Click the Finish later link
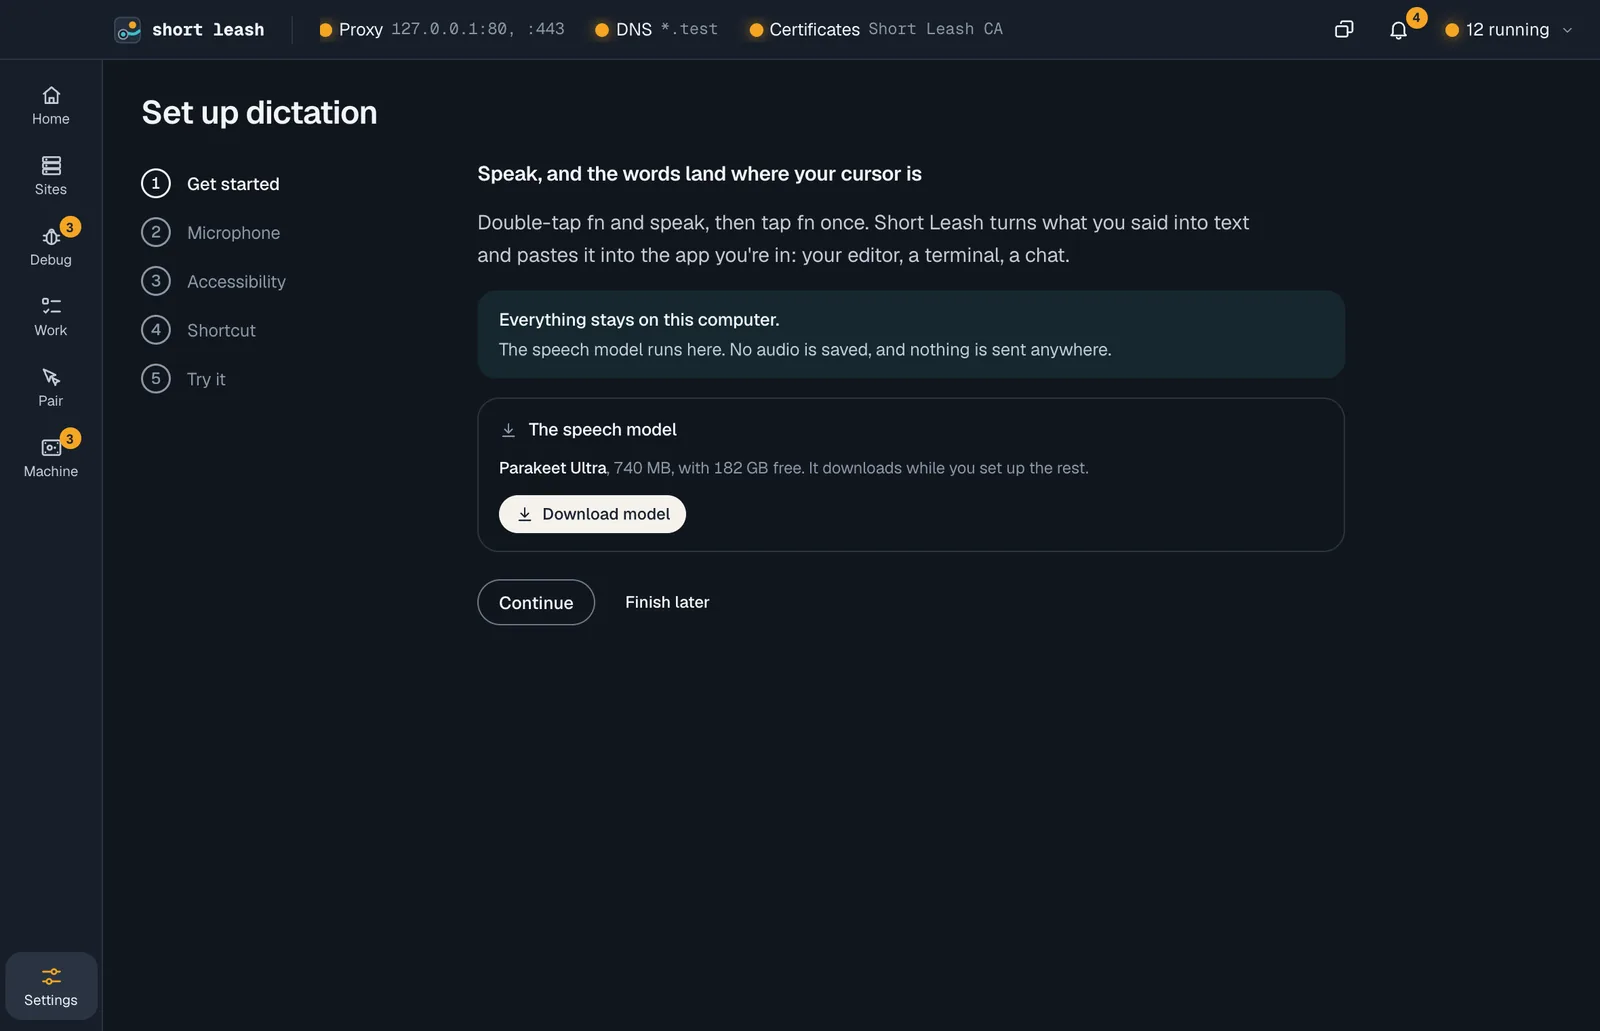The width and height of the screenshot is (1600, 1031). click(x=667, y=602)
